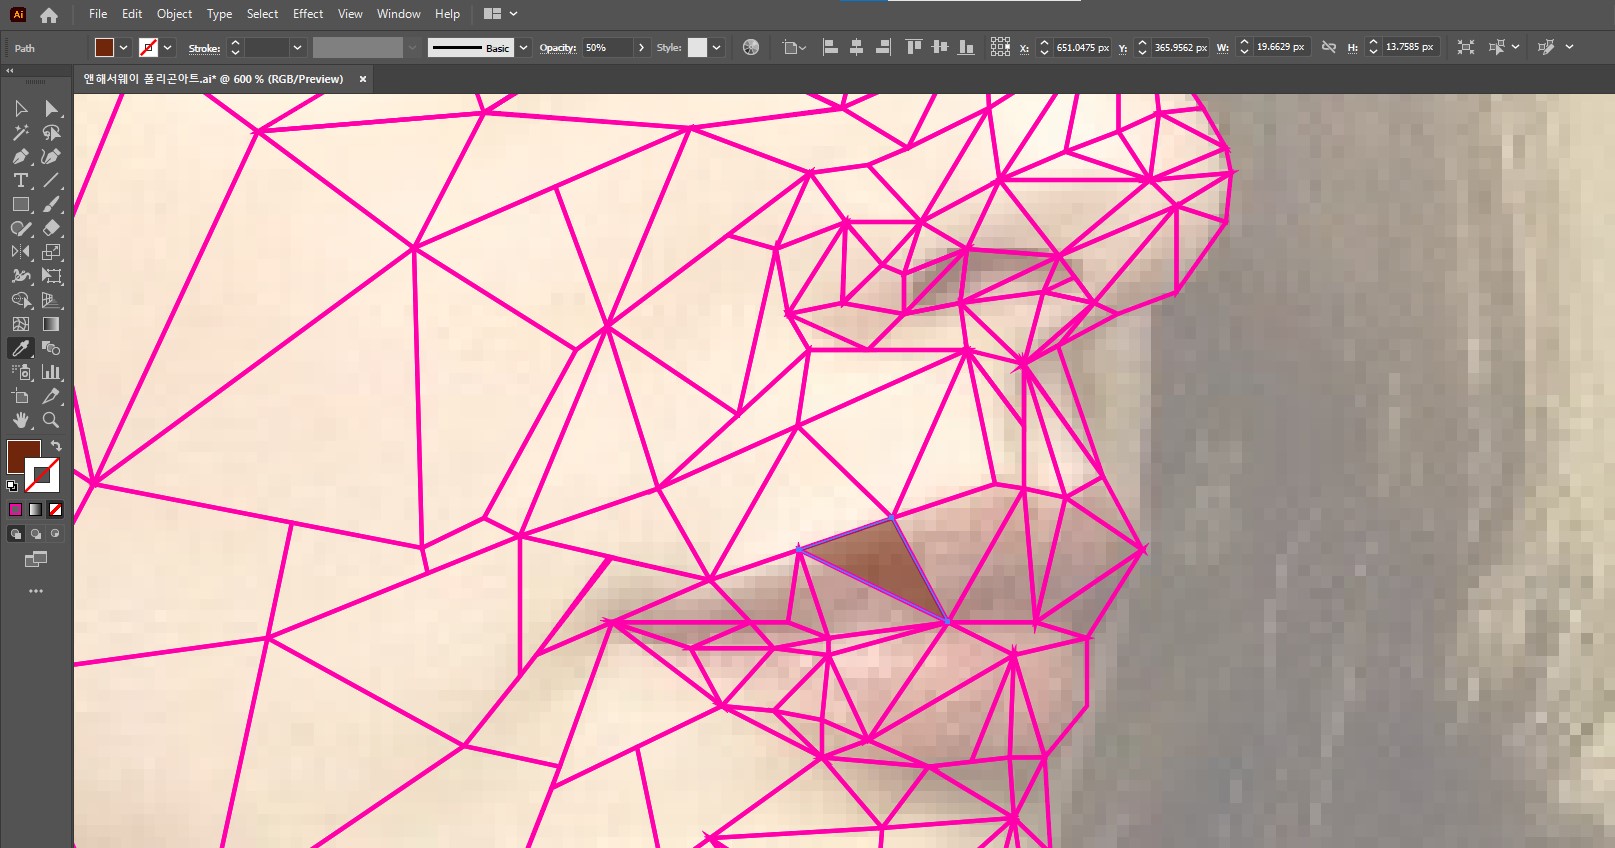Click horizontal align left button
Image resolution: width=1615 pixels, height=848 pixels.
point(830,47)
